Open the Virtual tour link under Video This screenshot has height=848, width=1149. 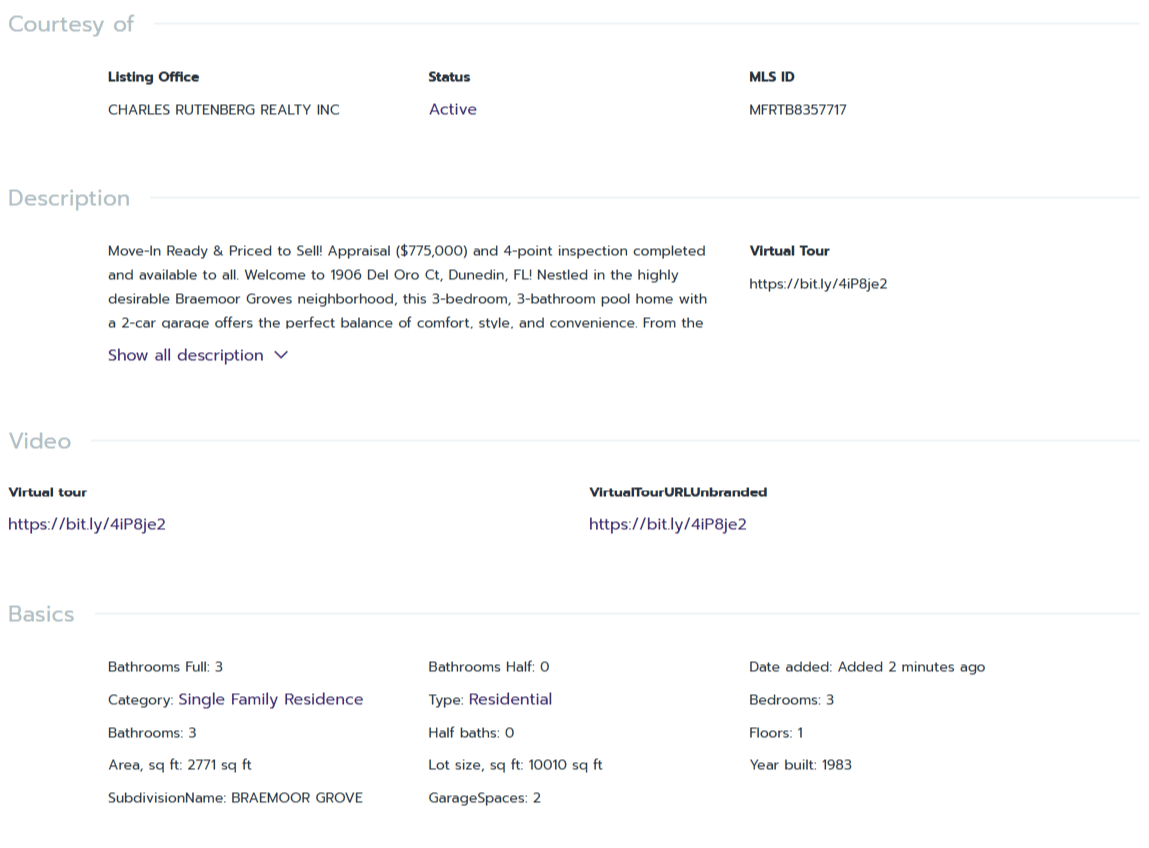coord(87,524)
